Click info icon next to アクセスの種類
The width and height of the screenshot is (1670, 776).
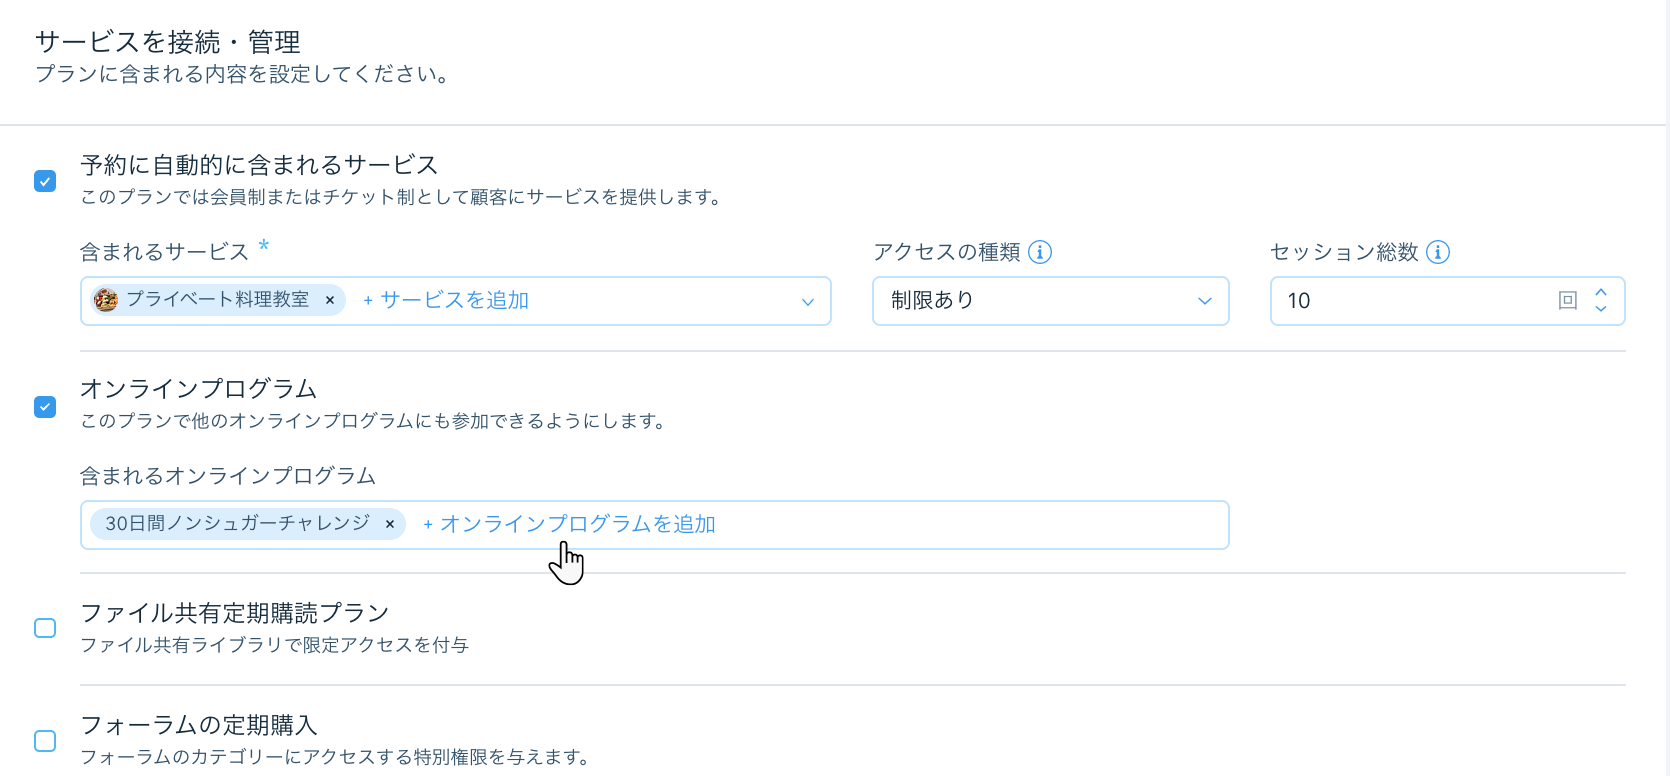[x=1040, y=252]
